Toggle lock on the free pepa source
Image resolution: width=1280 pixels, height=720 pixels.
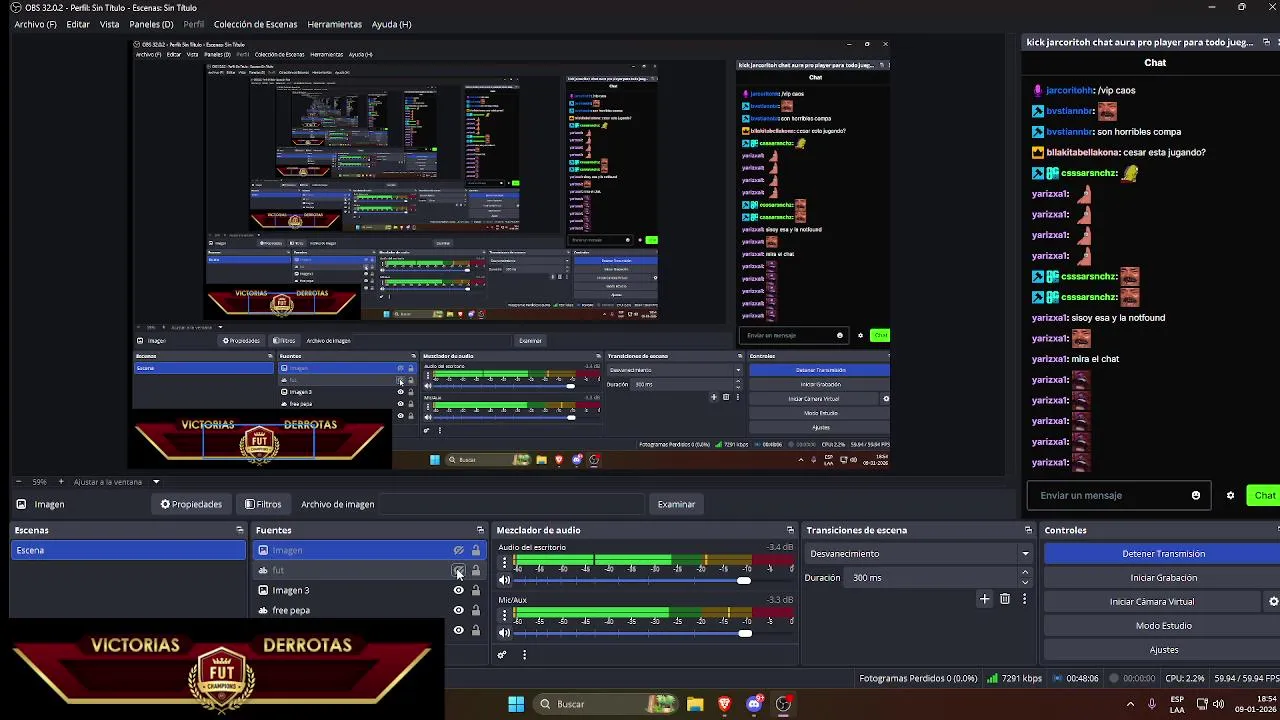coord(476,610)
